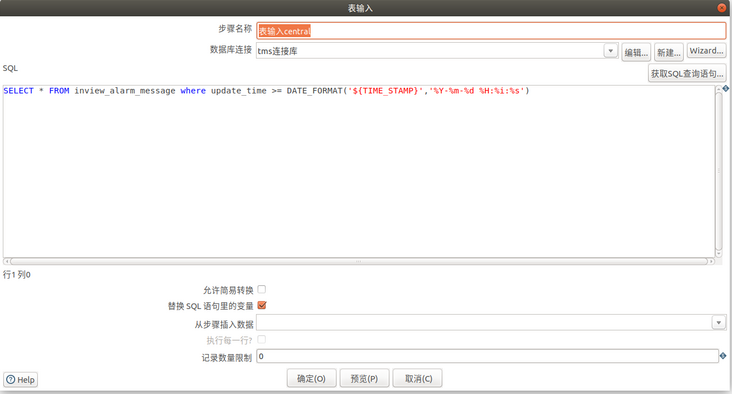Click the SELECT keyword in the SQL

[x=19, y=91]
